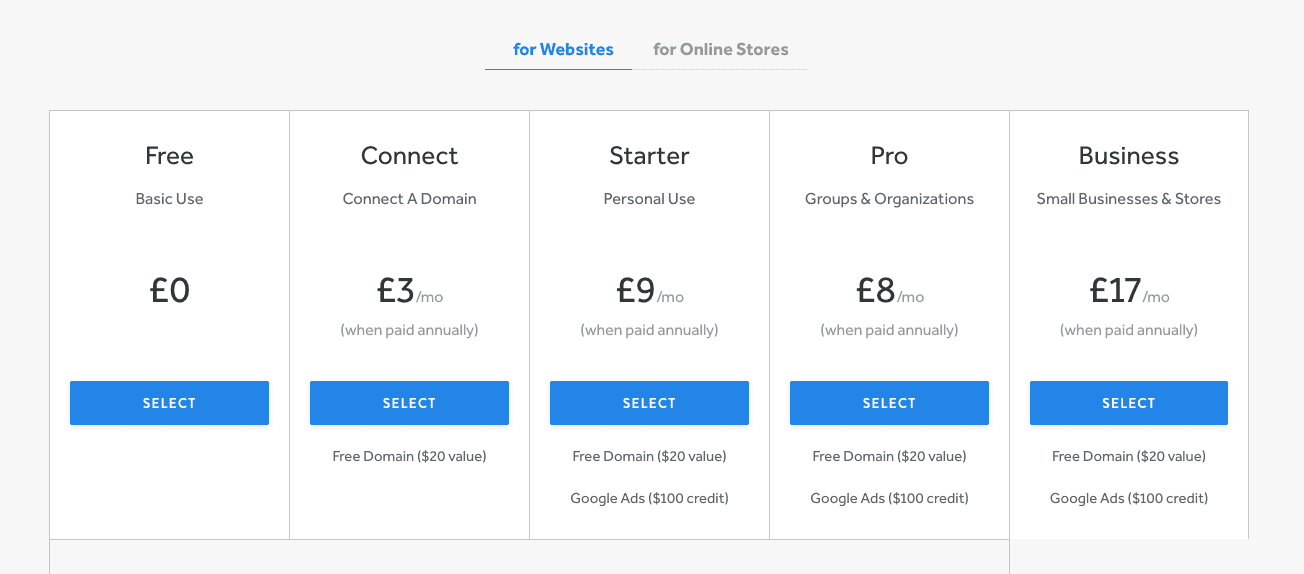Click Google Ads credit under Starter
1304x574 pixels.
tap(649, 498)
